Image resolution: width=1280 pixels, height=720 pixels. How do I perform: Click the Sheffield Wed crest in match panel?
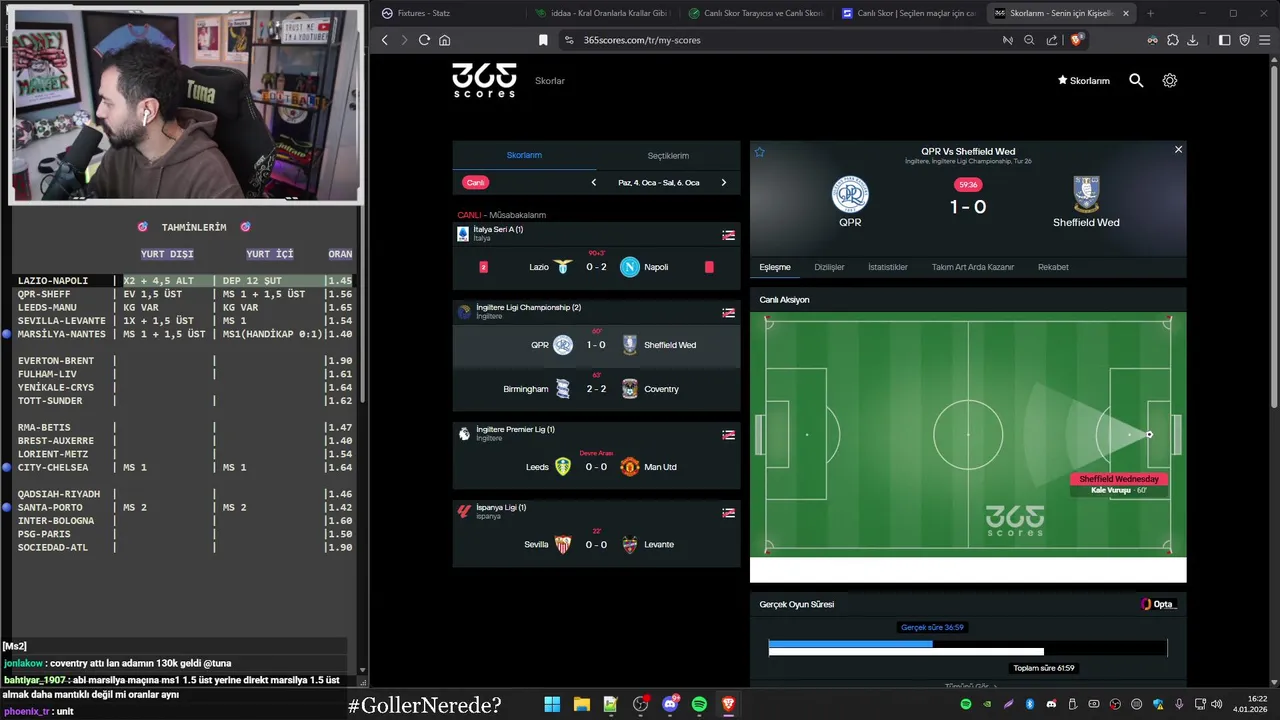click(1086, 193)
